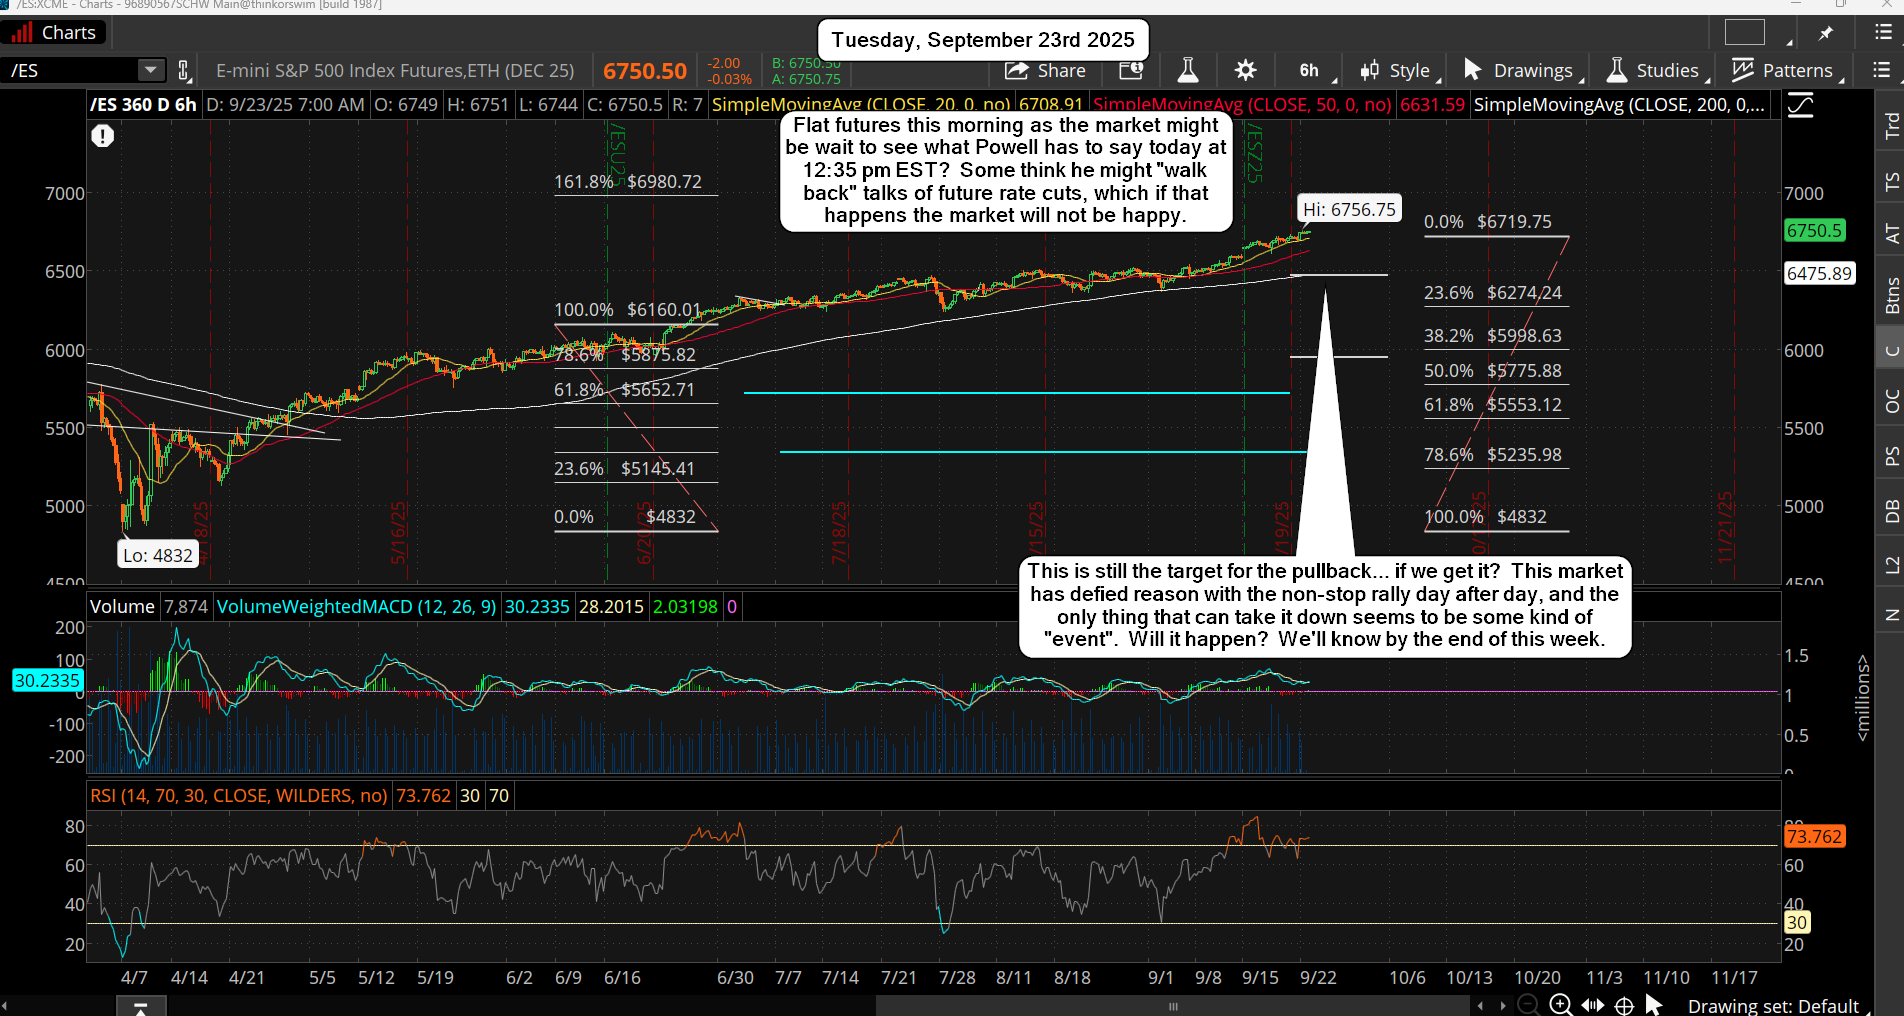Click the Share button
This screenshot has height=1016, width=1904.
click(1046, 70)
